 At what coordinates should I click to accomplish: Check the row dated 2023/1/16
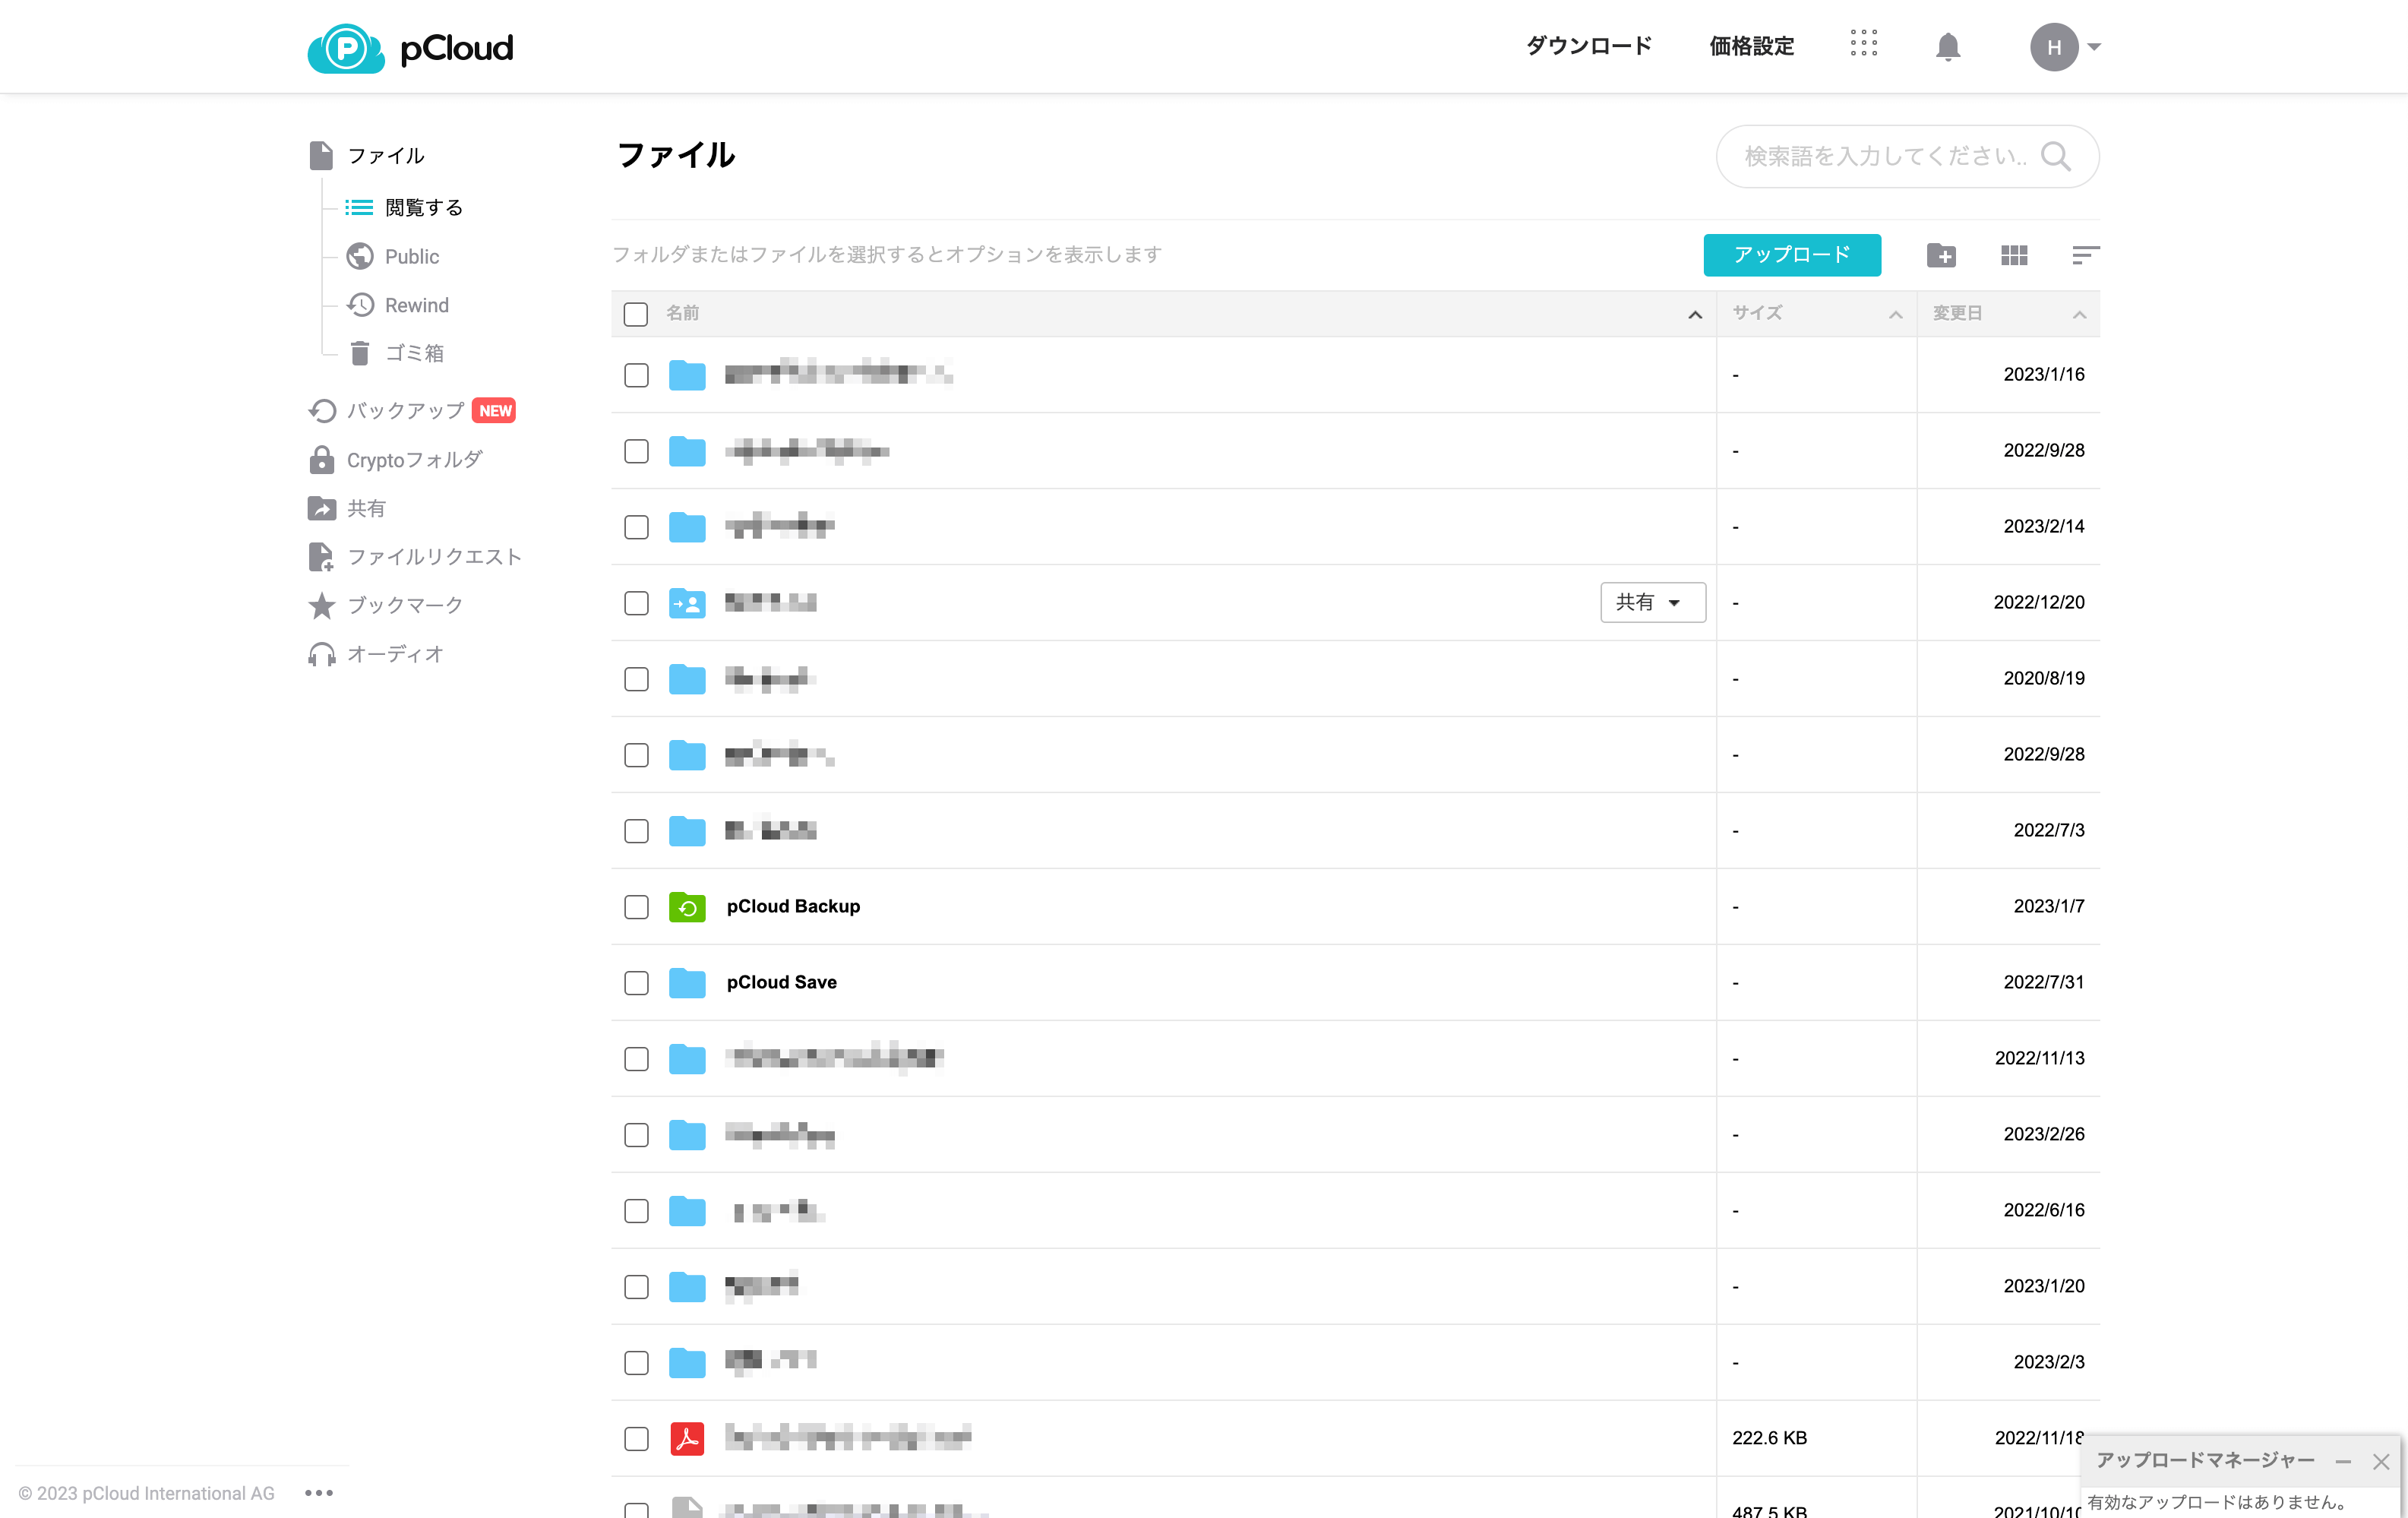[636, 375]
